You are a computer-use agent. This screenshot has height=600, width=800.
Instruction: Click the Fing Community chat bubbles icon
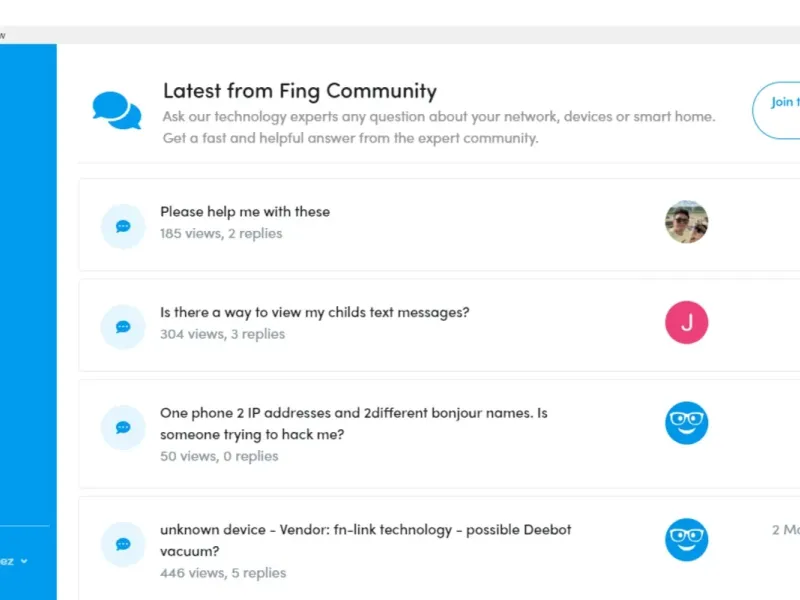tap(117, 110)
